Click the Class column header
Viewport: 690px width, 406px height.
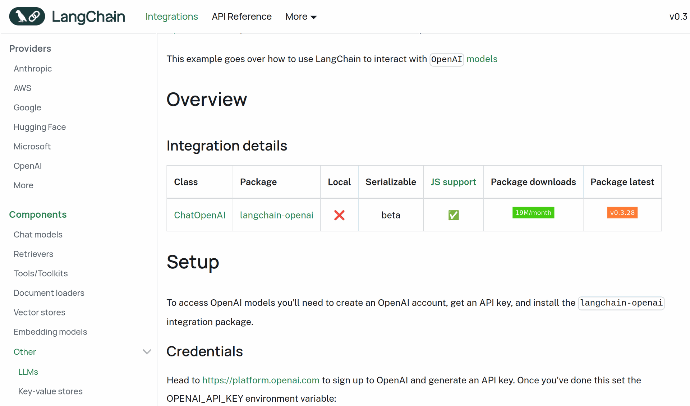(186, 182)
